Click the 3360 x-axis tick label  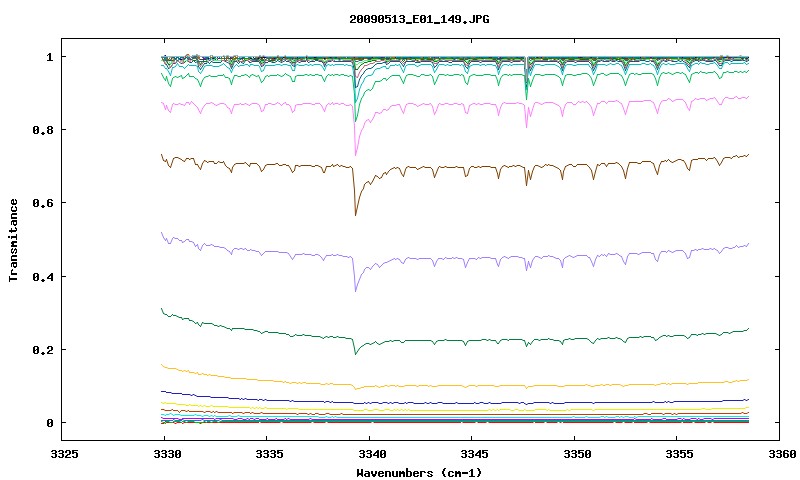pos(782,454)
